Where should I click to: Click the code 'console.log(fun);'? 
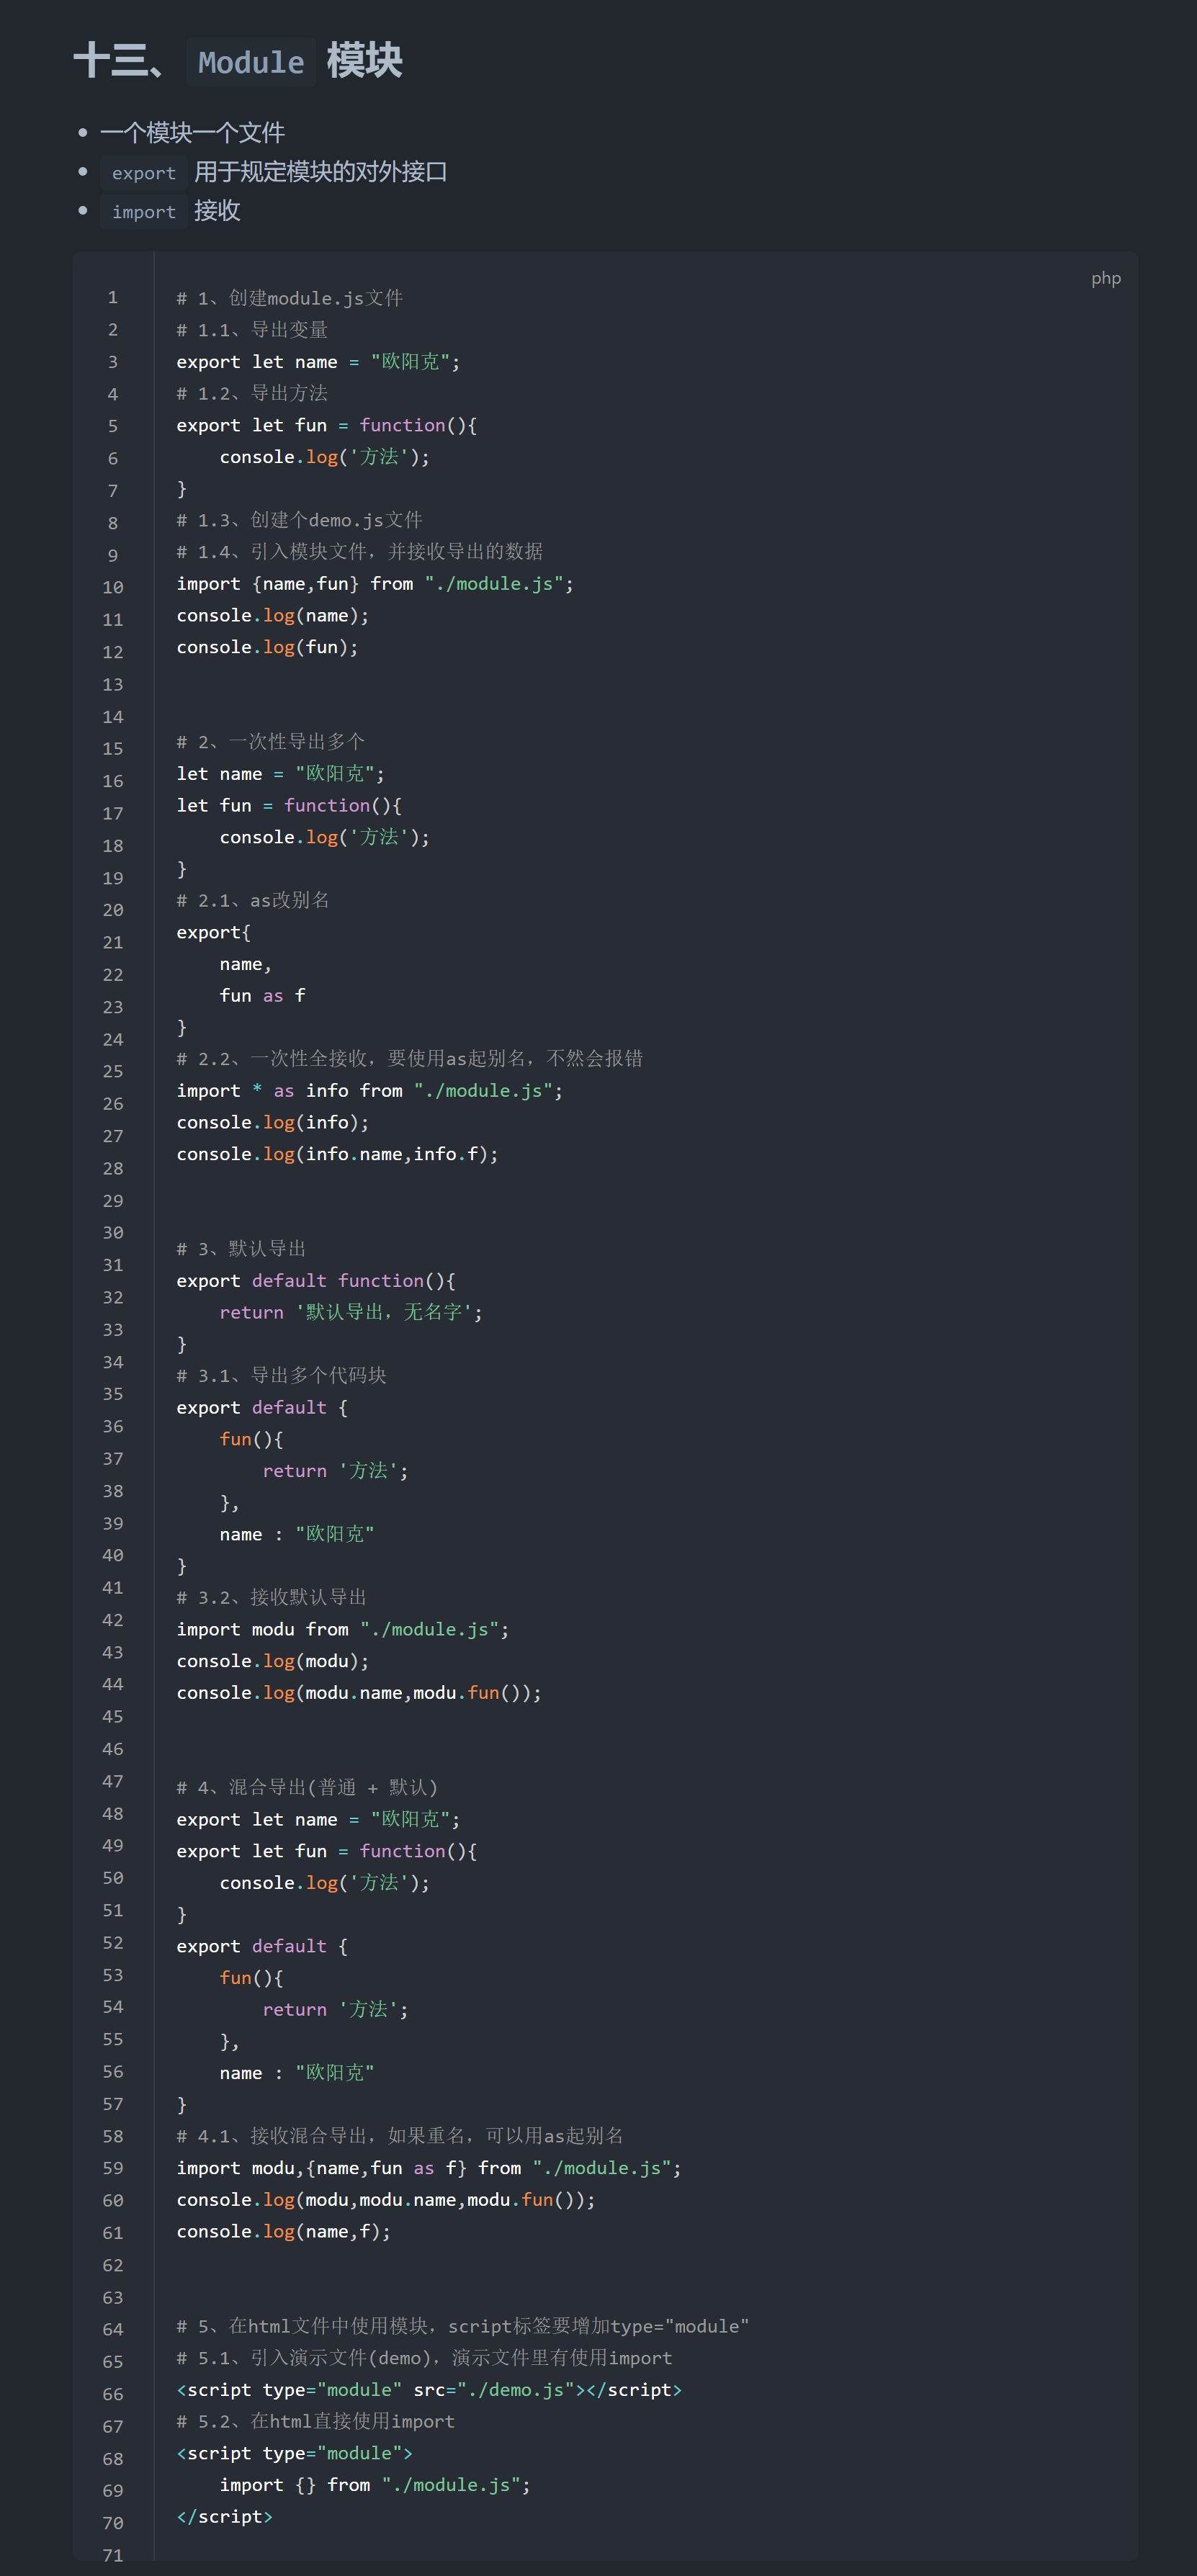point(267,647)
